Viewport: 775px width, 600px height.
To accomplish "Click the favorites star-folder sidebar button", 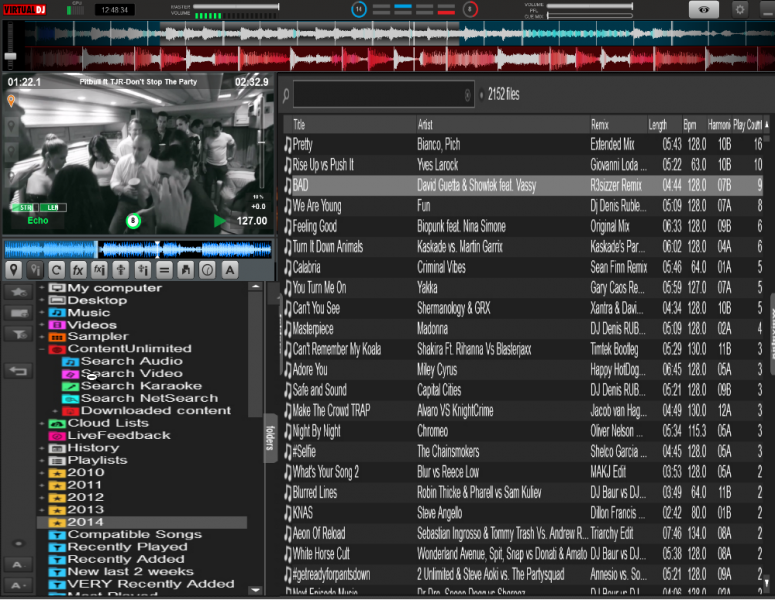I will [x=17, y=291].
